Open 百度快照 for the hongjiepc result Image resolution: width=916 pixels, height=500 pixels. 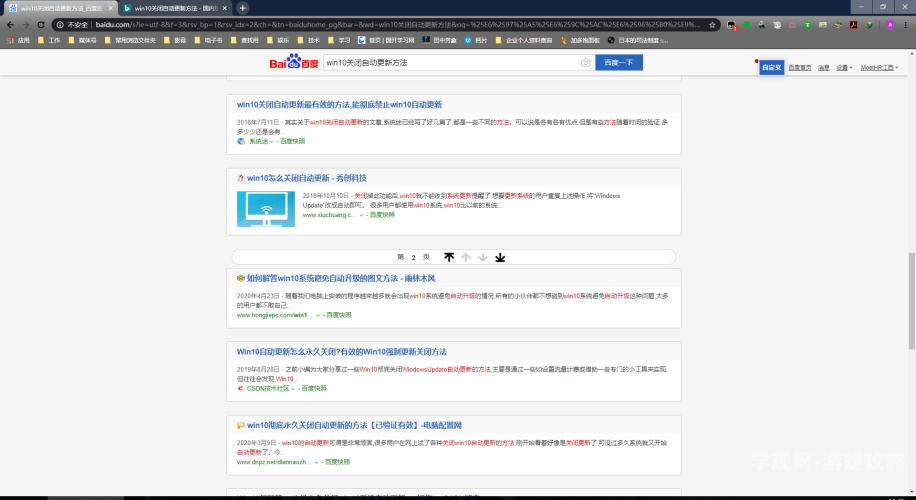339,315
